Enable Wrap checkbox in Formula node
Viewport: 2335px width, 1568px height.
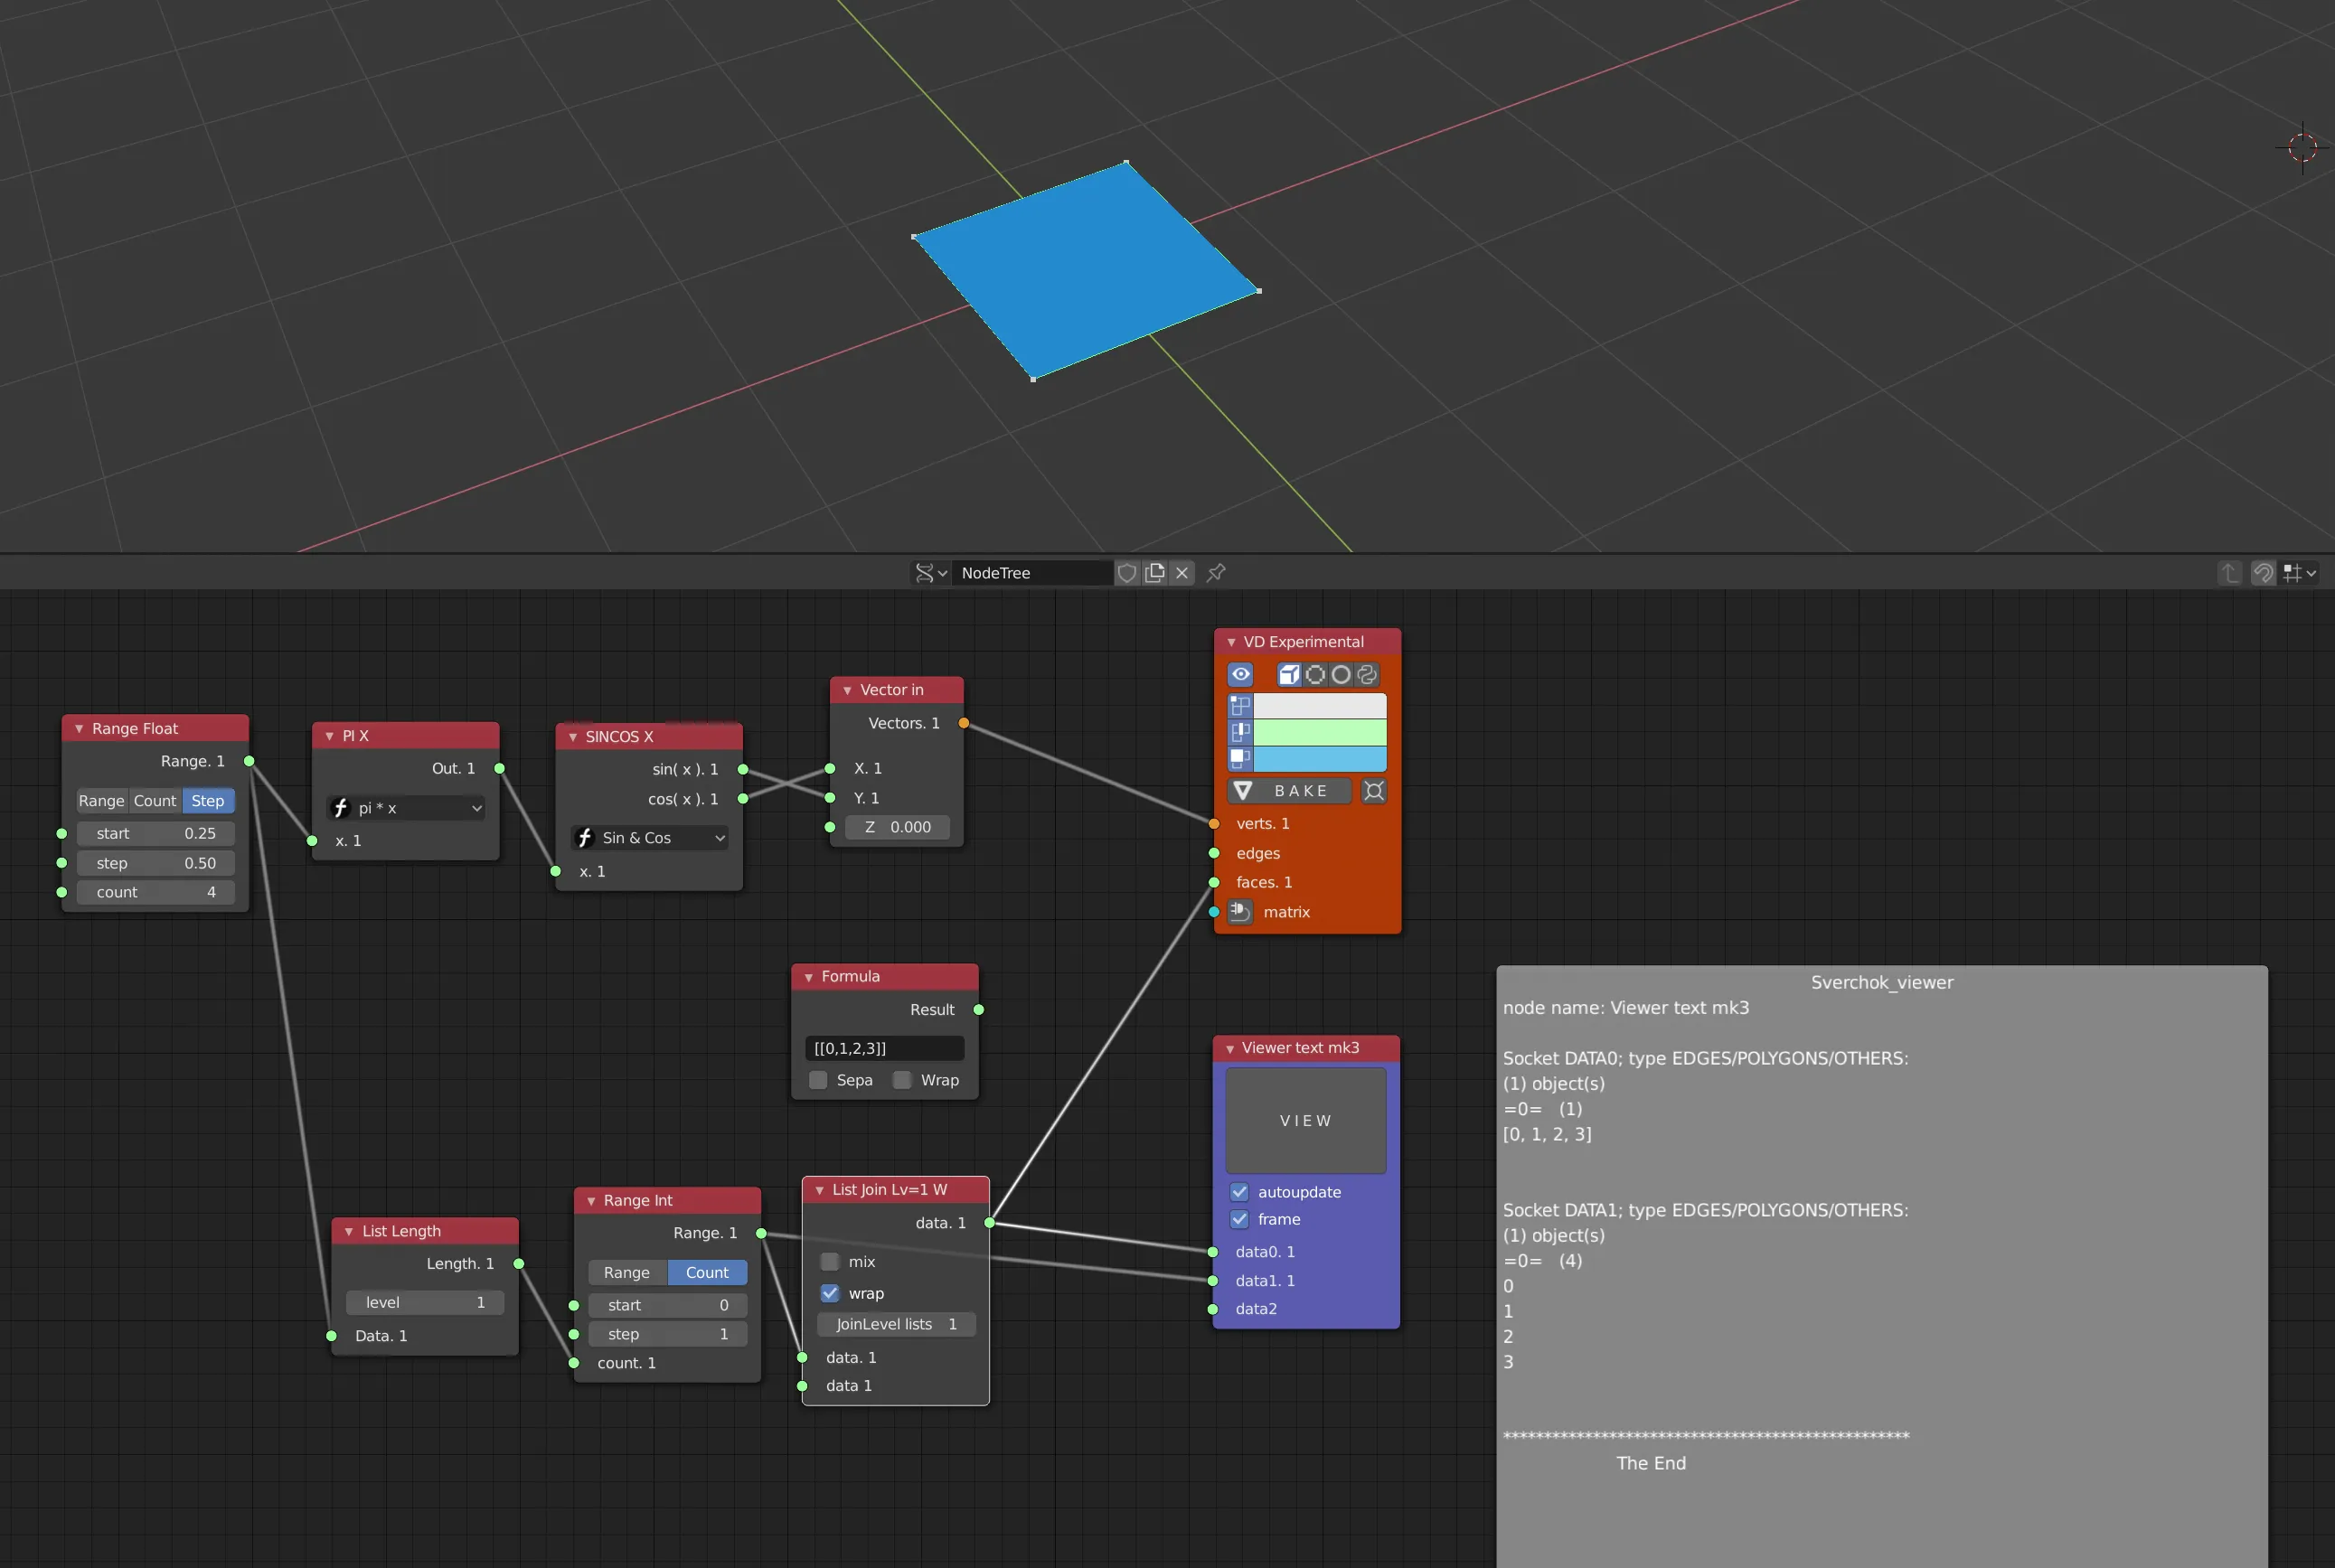tap(902, 1080)
